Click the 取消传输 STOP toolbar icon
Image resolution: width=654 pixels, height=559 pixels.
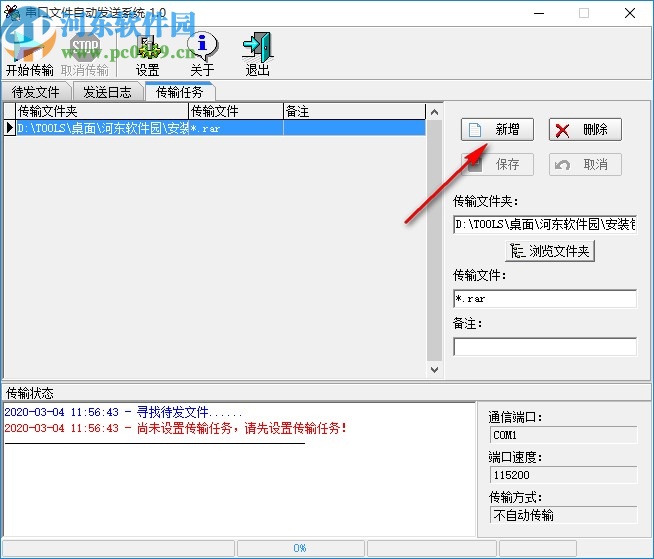coord(85,54)
